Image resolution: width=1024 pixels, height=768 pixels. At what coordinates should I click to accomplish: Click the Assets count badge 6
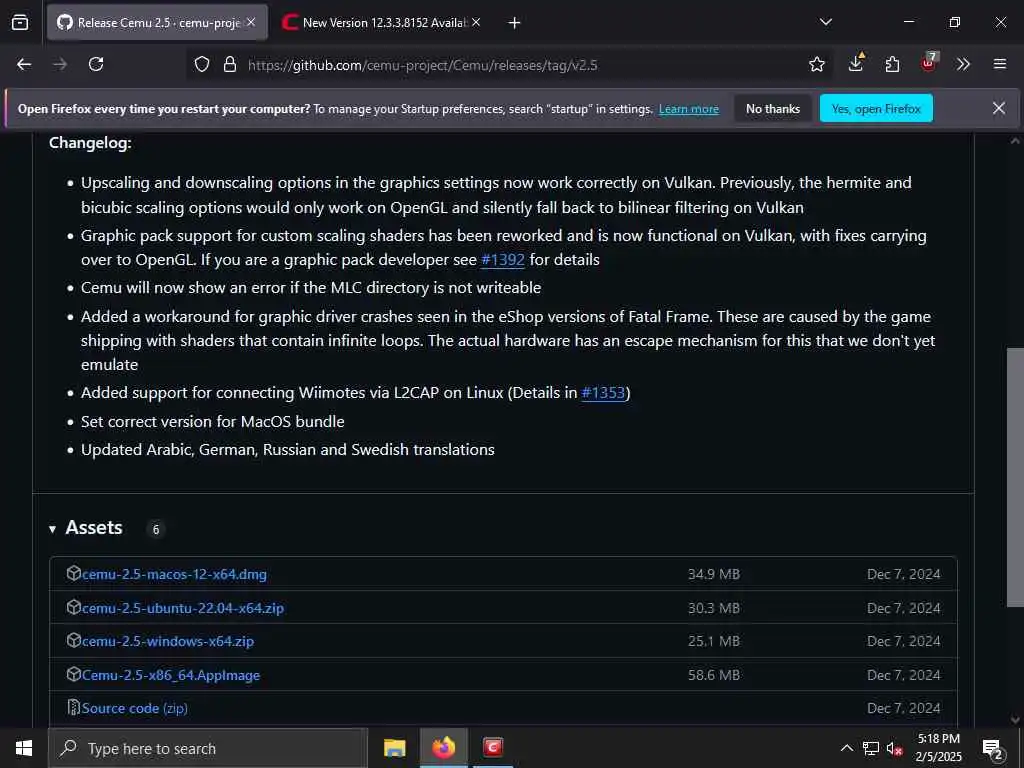[x=155, y=529]
